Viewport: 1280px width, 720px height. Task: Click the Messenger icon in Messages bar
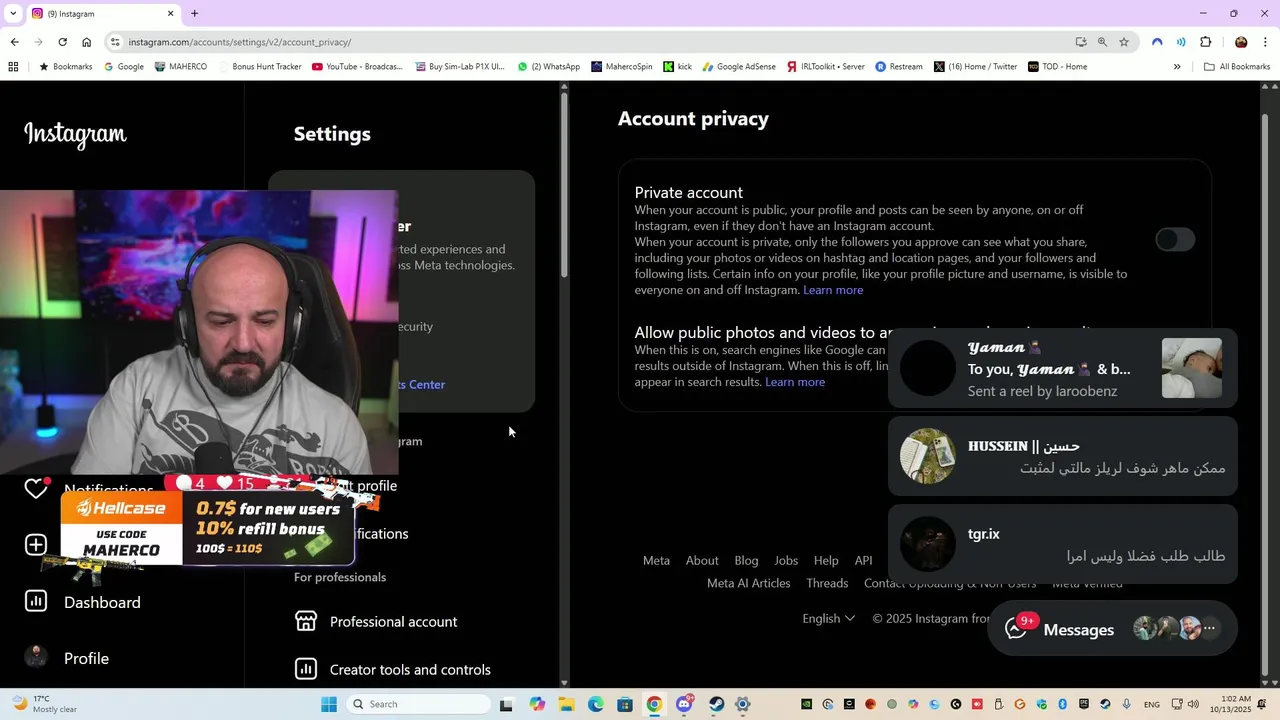coord(1017,629)
